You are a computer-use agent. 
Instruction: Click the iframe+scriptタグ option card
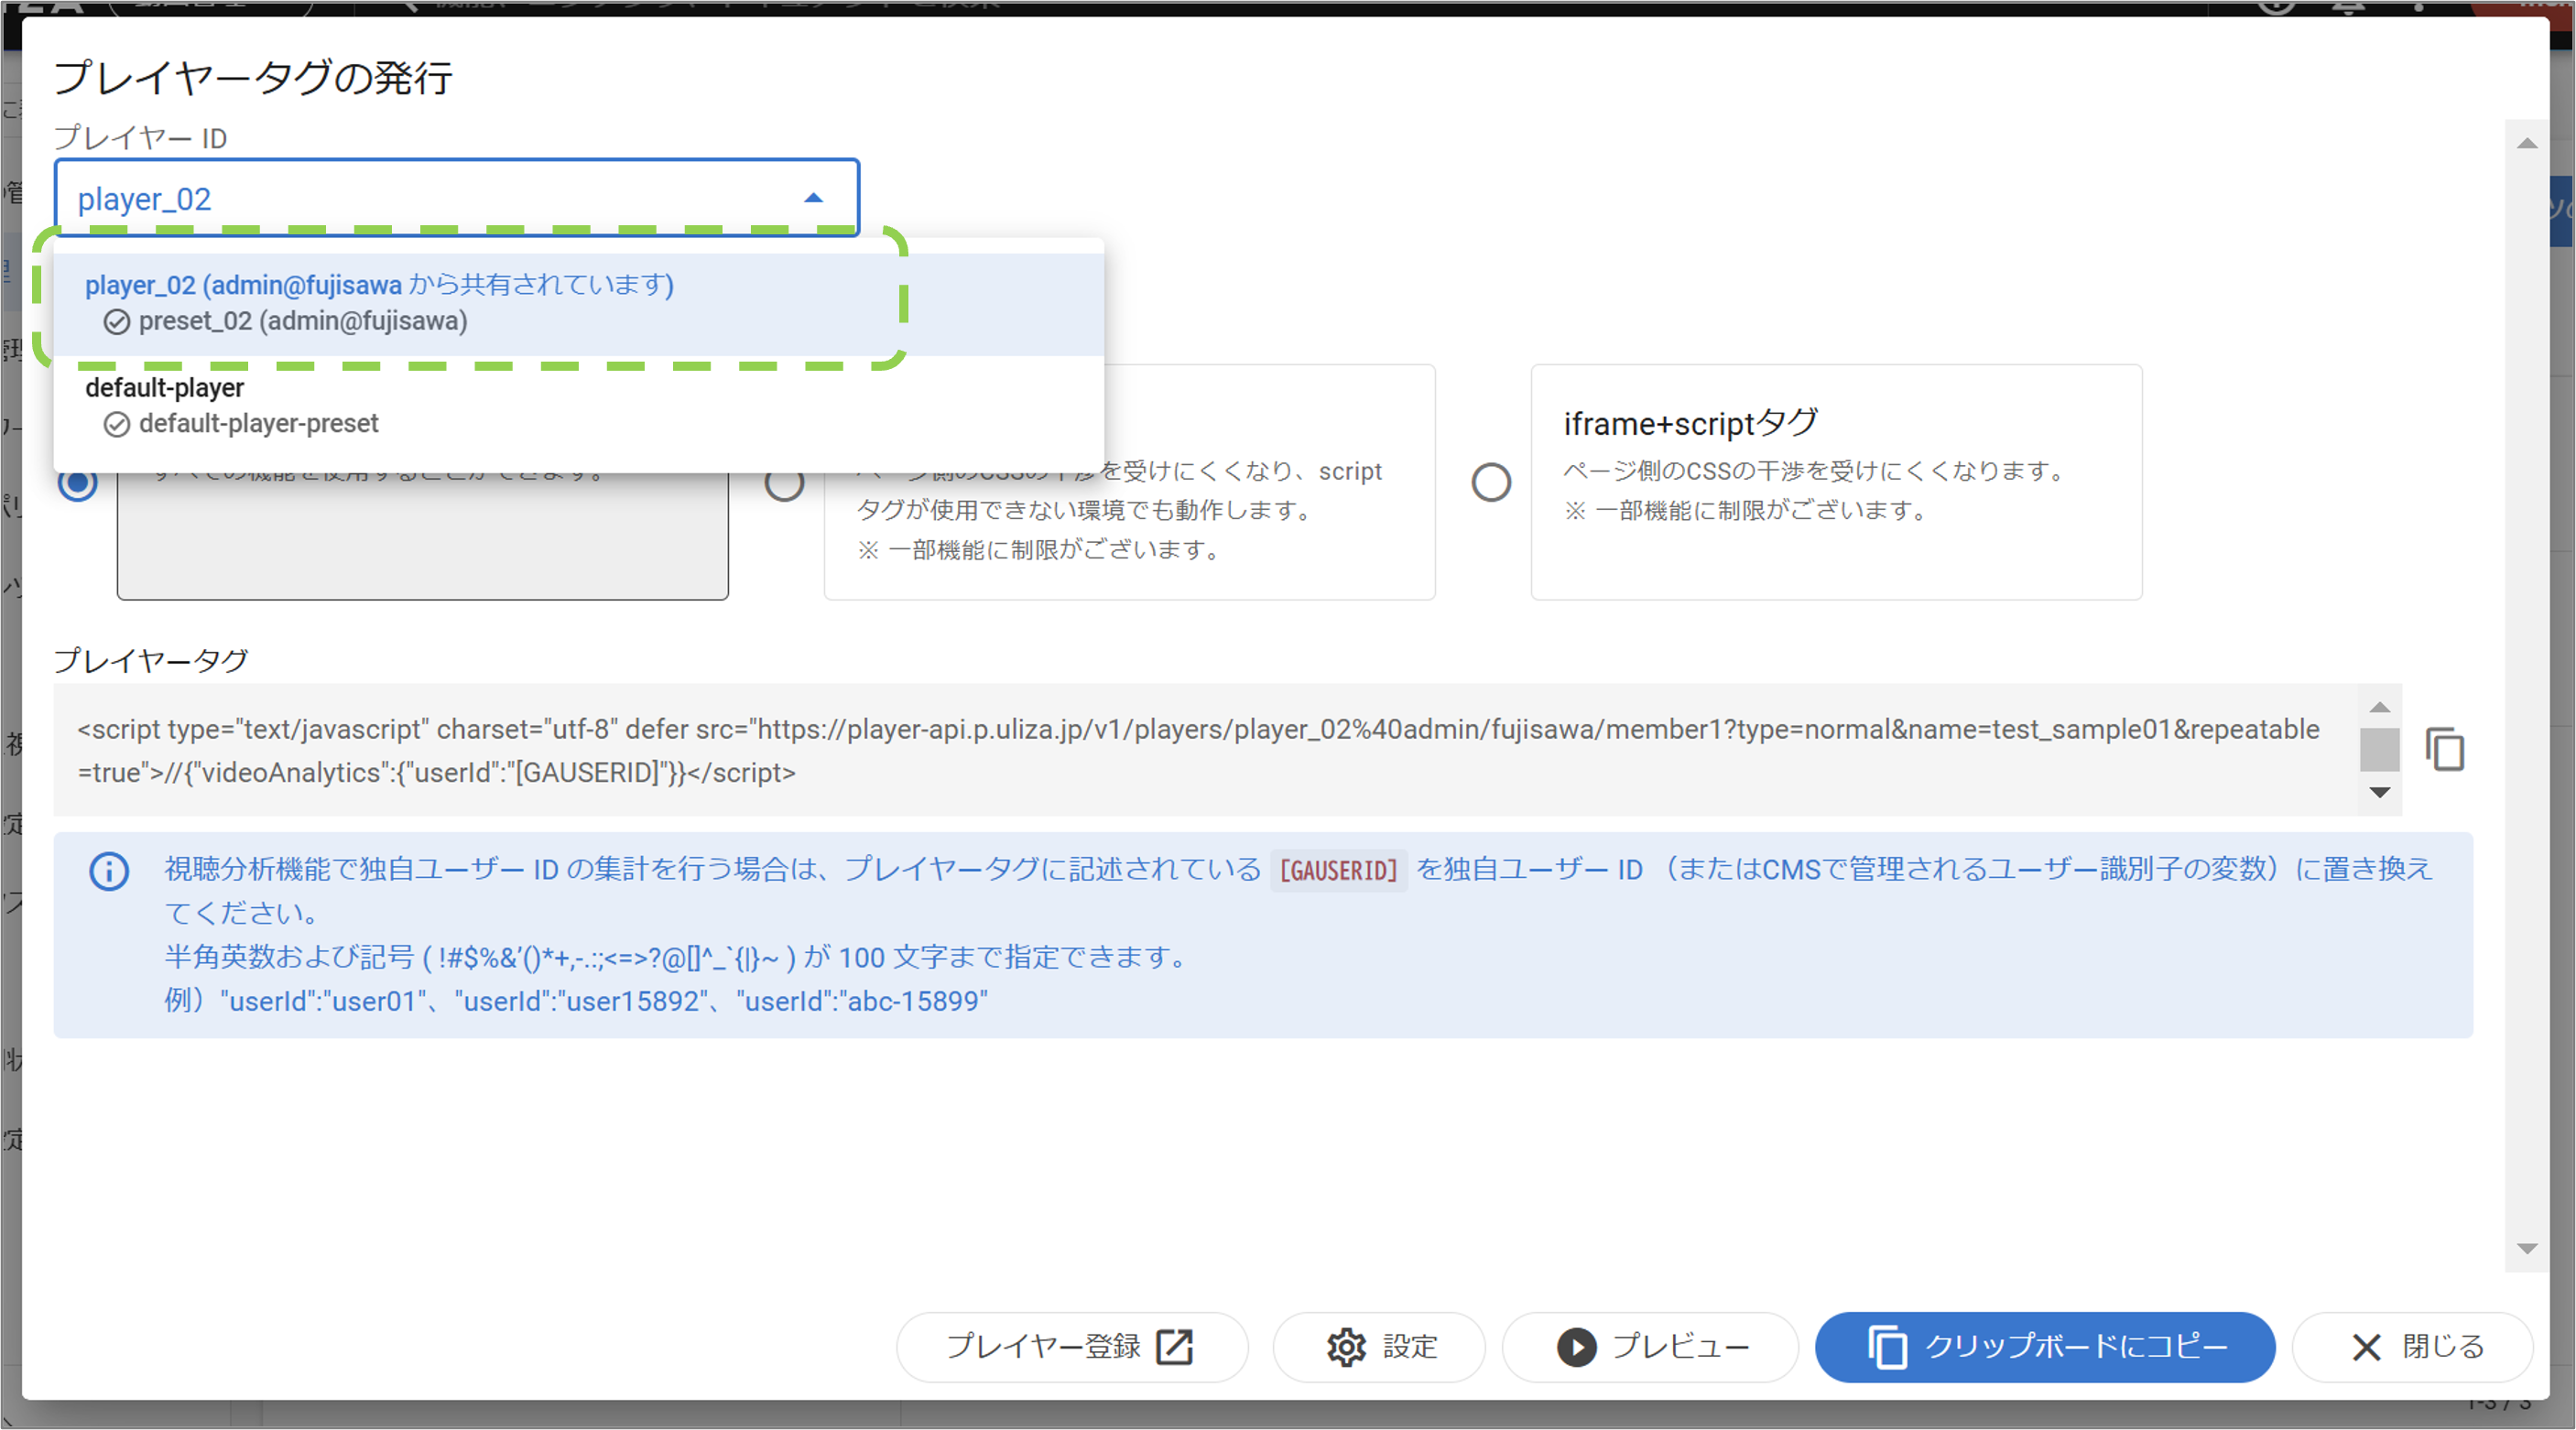point(1836,483)
